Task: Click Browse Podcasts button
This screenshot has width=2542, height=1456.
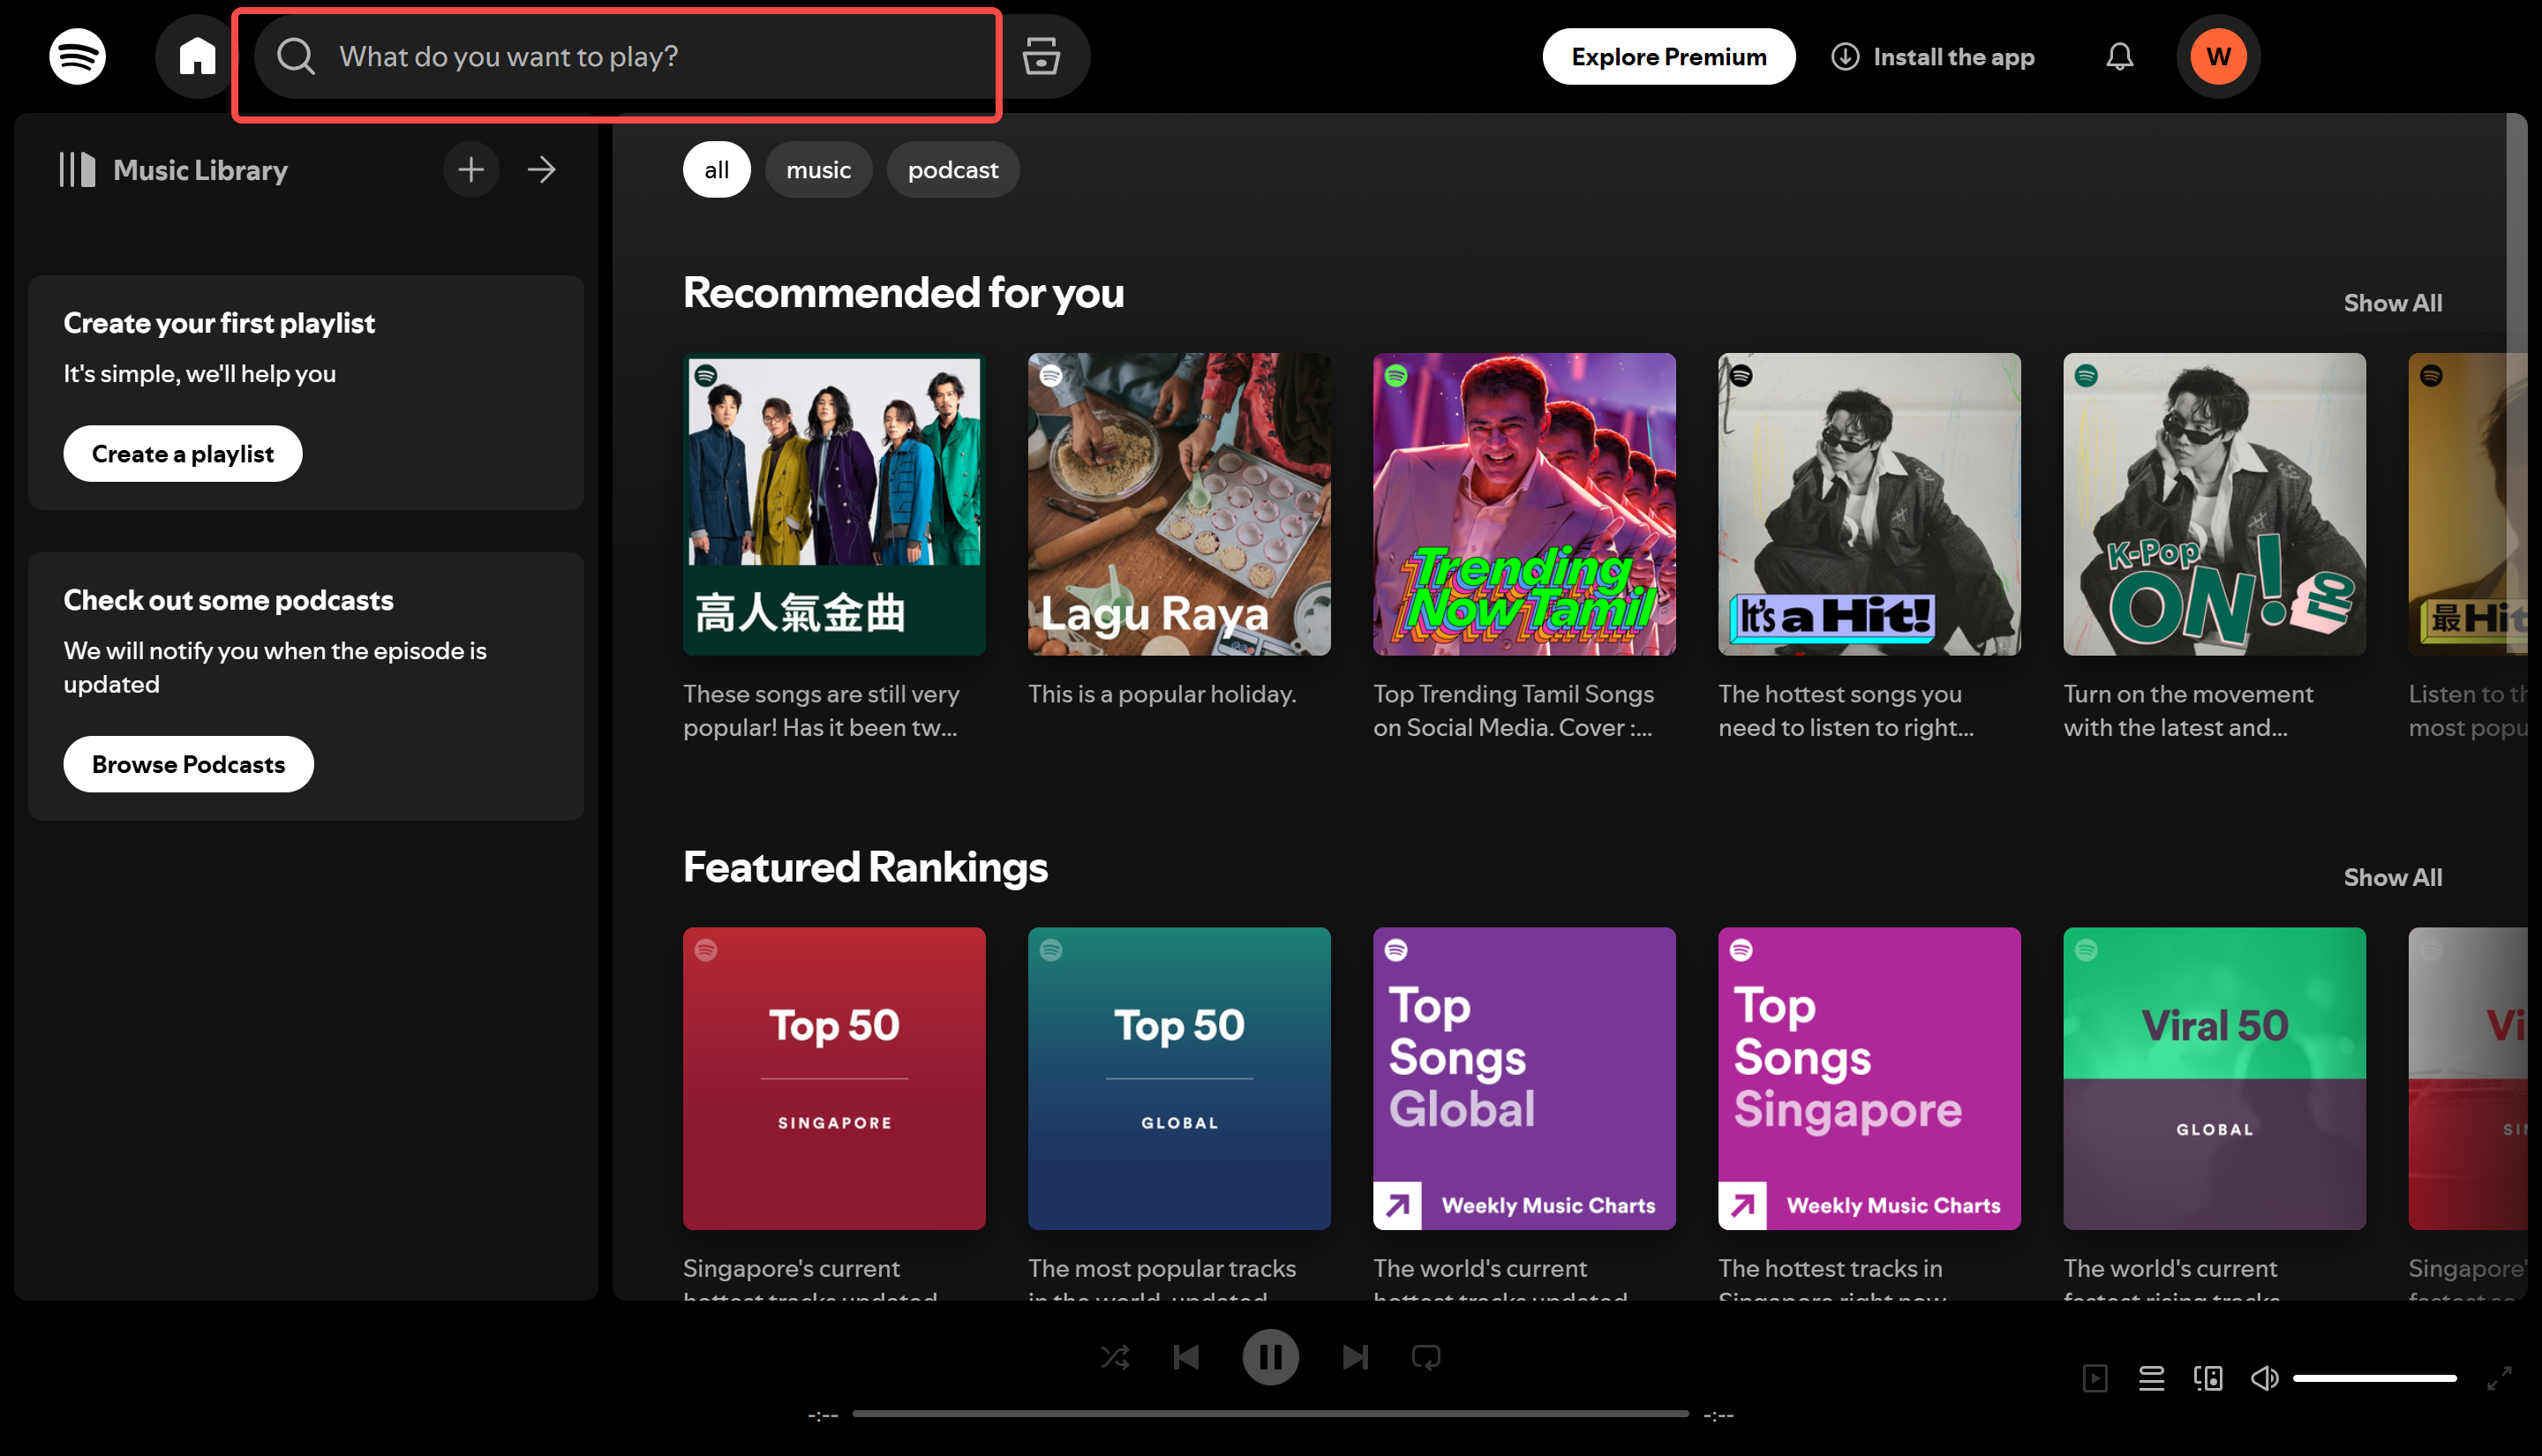Action: coord(188,764)
